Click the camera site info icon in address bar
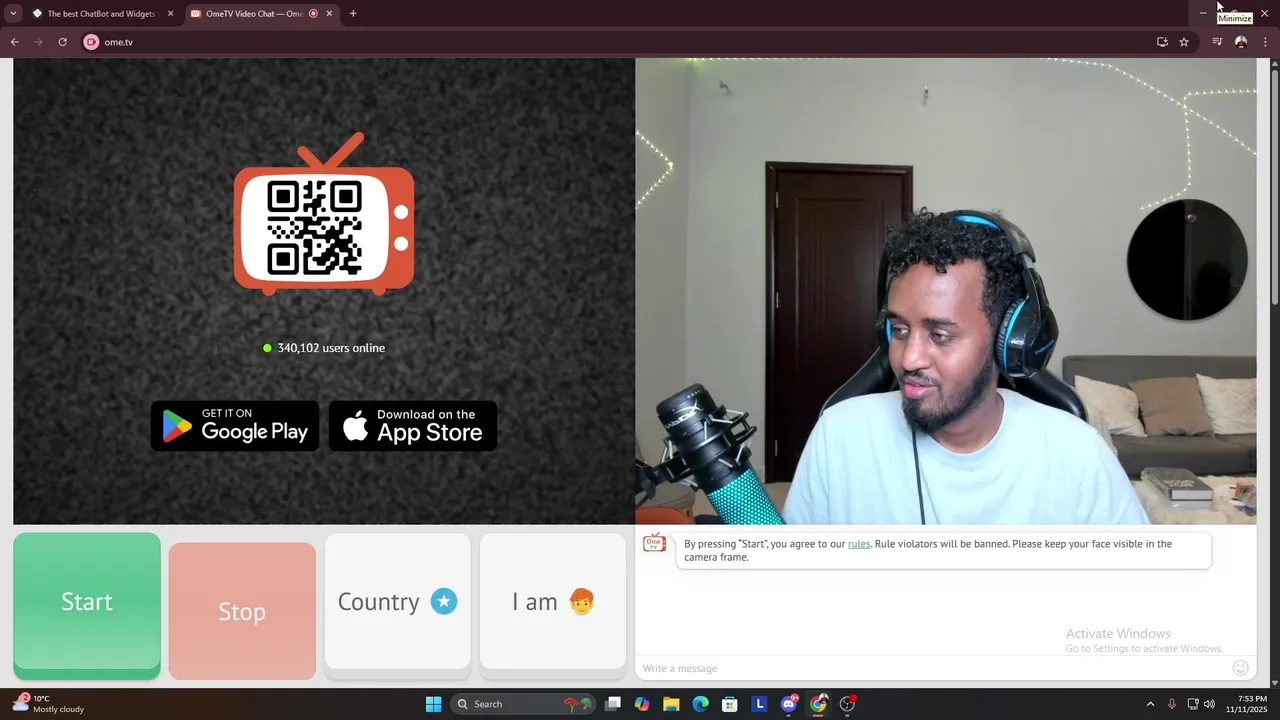Screen dimensions: 1280x720 (91, 42)
